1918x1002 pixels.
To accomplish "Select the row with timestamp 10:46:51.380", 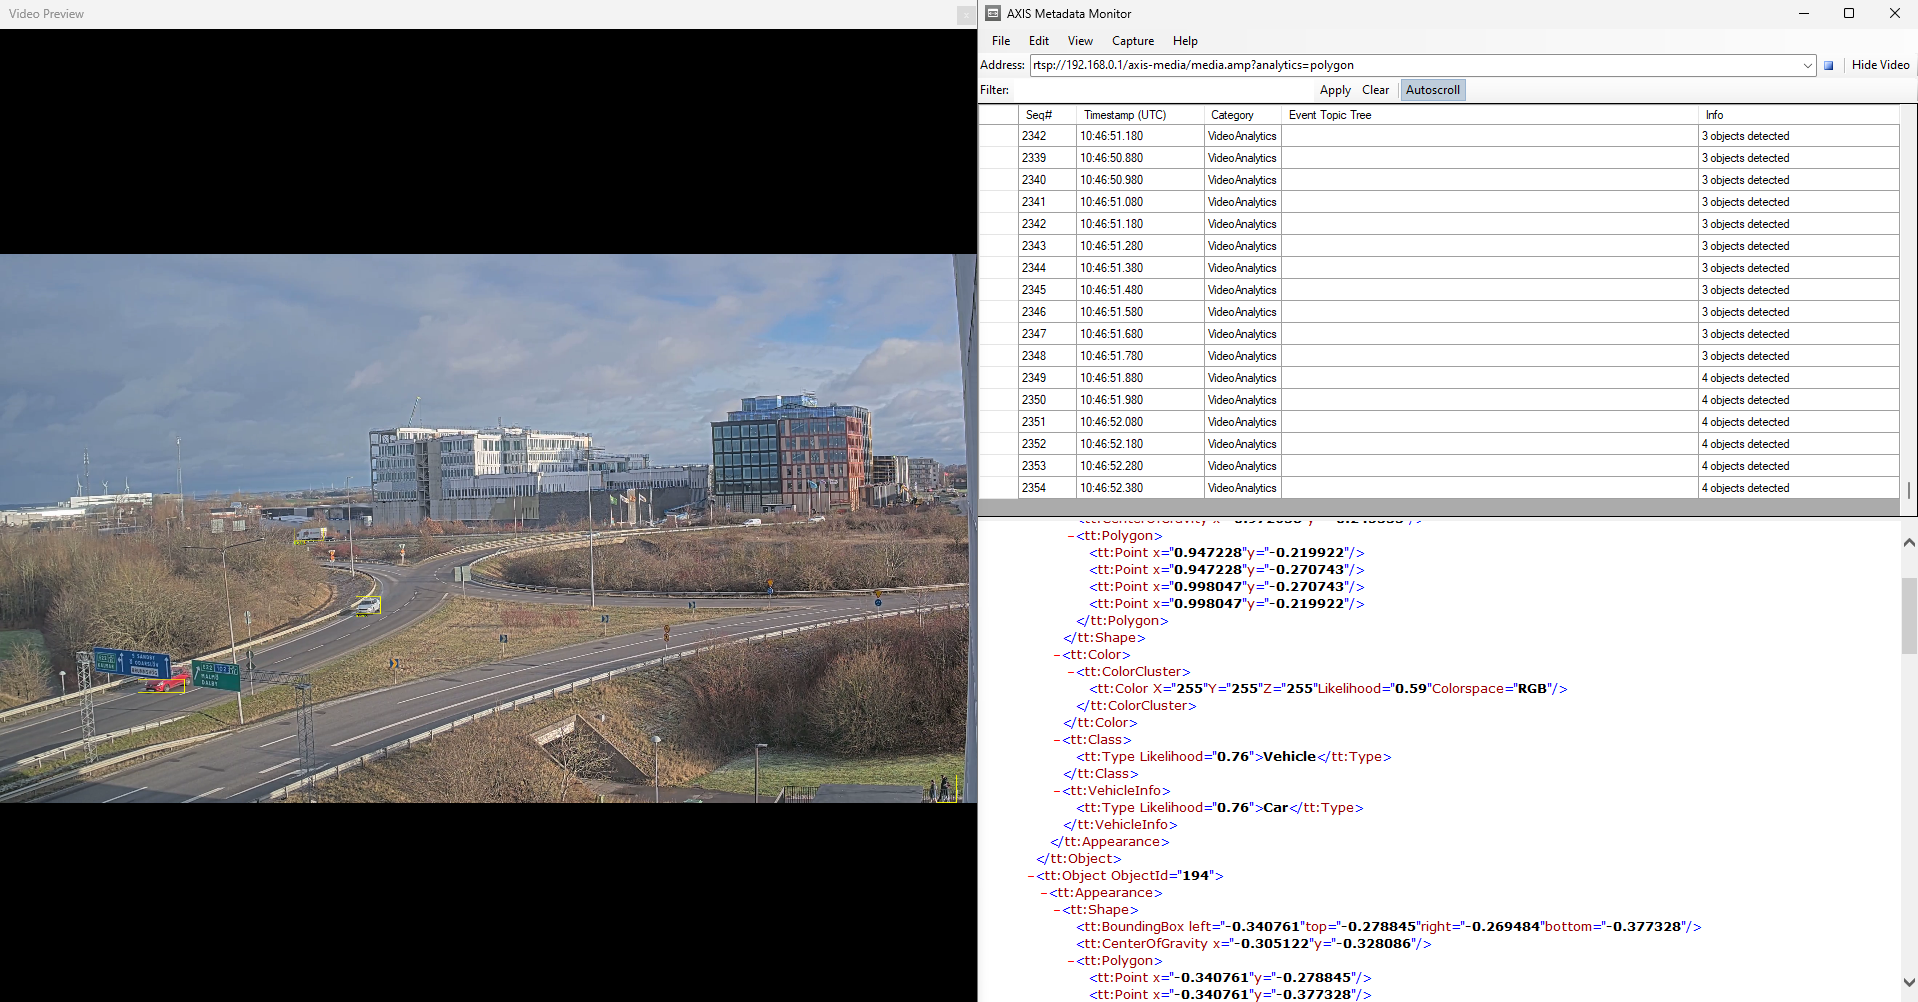I will pos(1439,268).
